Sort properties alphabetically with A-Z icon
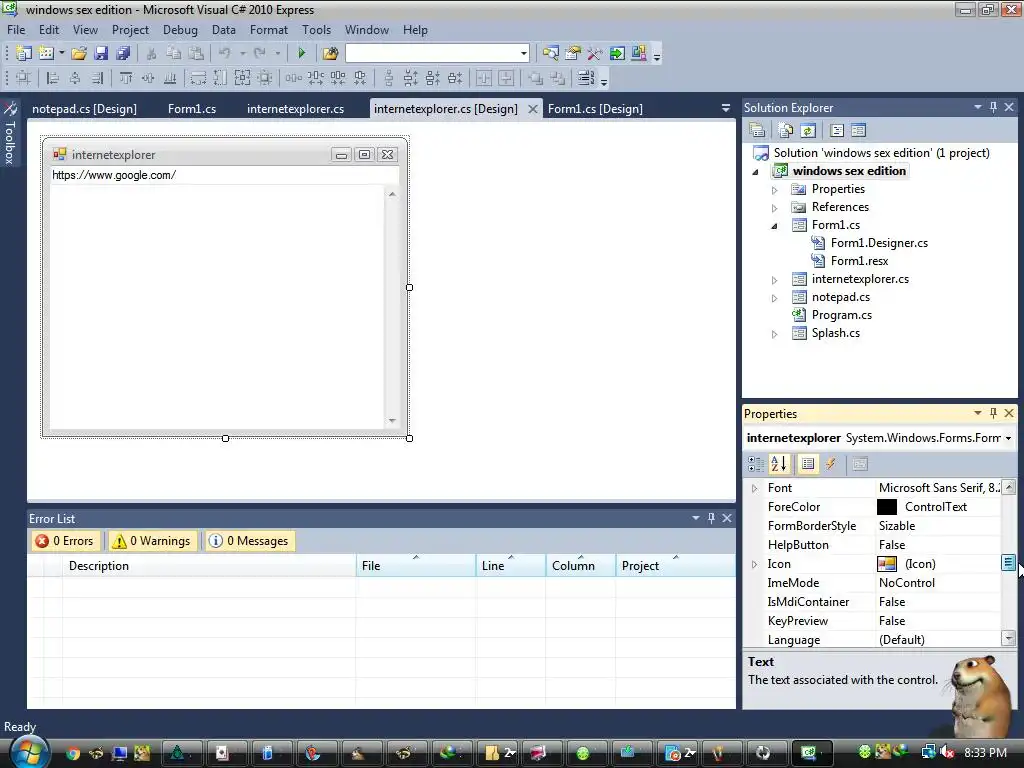The height and width of the screenshot is (768, 1024). point(779,464)
